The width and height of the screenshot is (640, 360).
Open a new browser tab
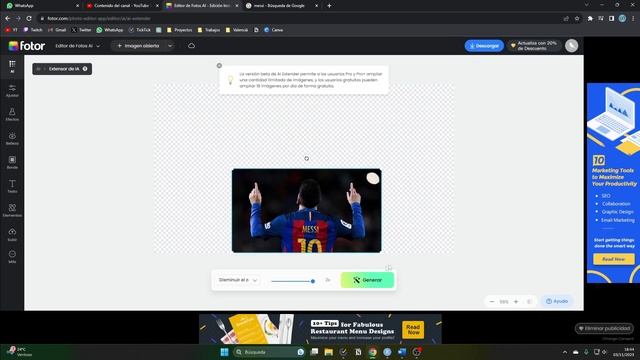(329, 6)
